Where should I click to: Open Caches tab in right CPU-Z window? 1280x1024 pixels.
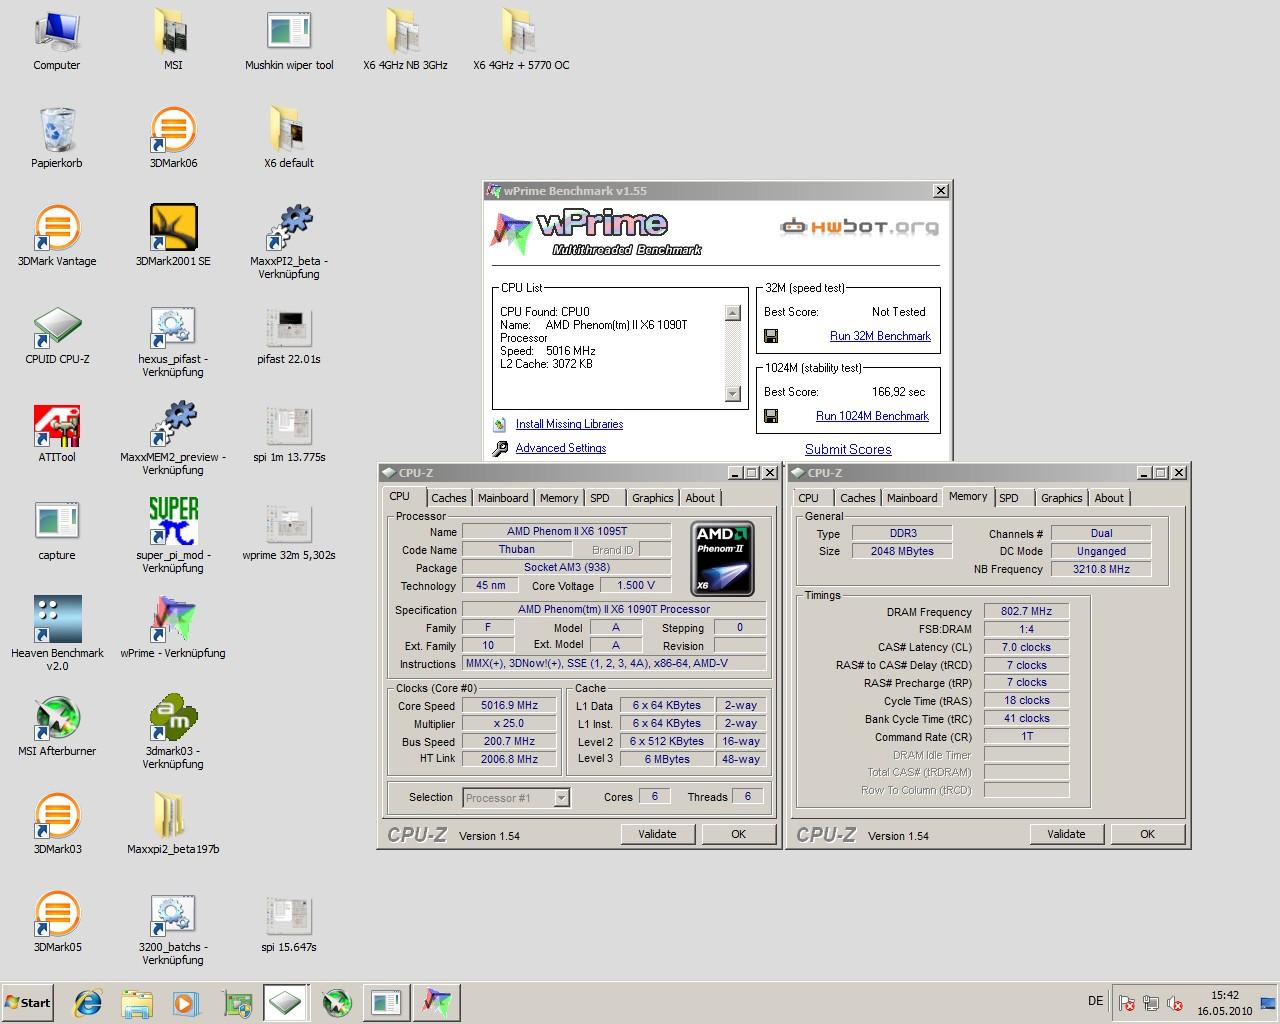857,498
